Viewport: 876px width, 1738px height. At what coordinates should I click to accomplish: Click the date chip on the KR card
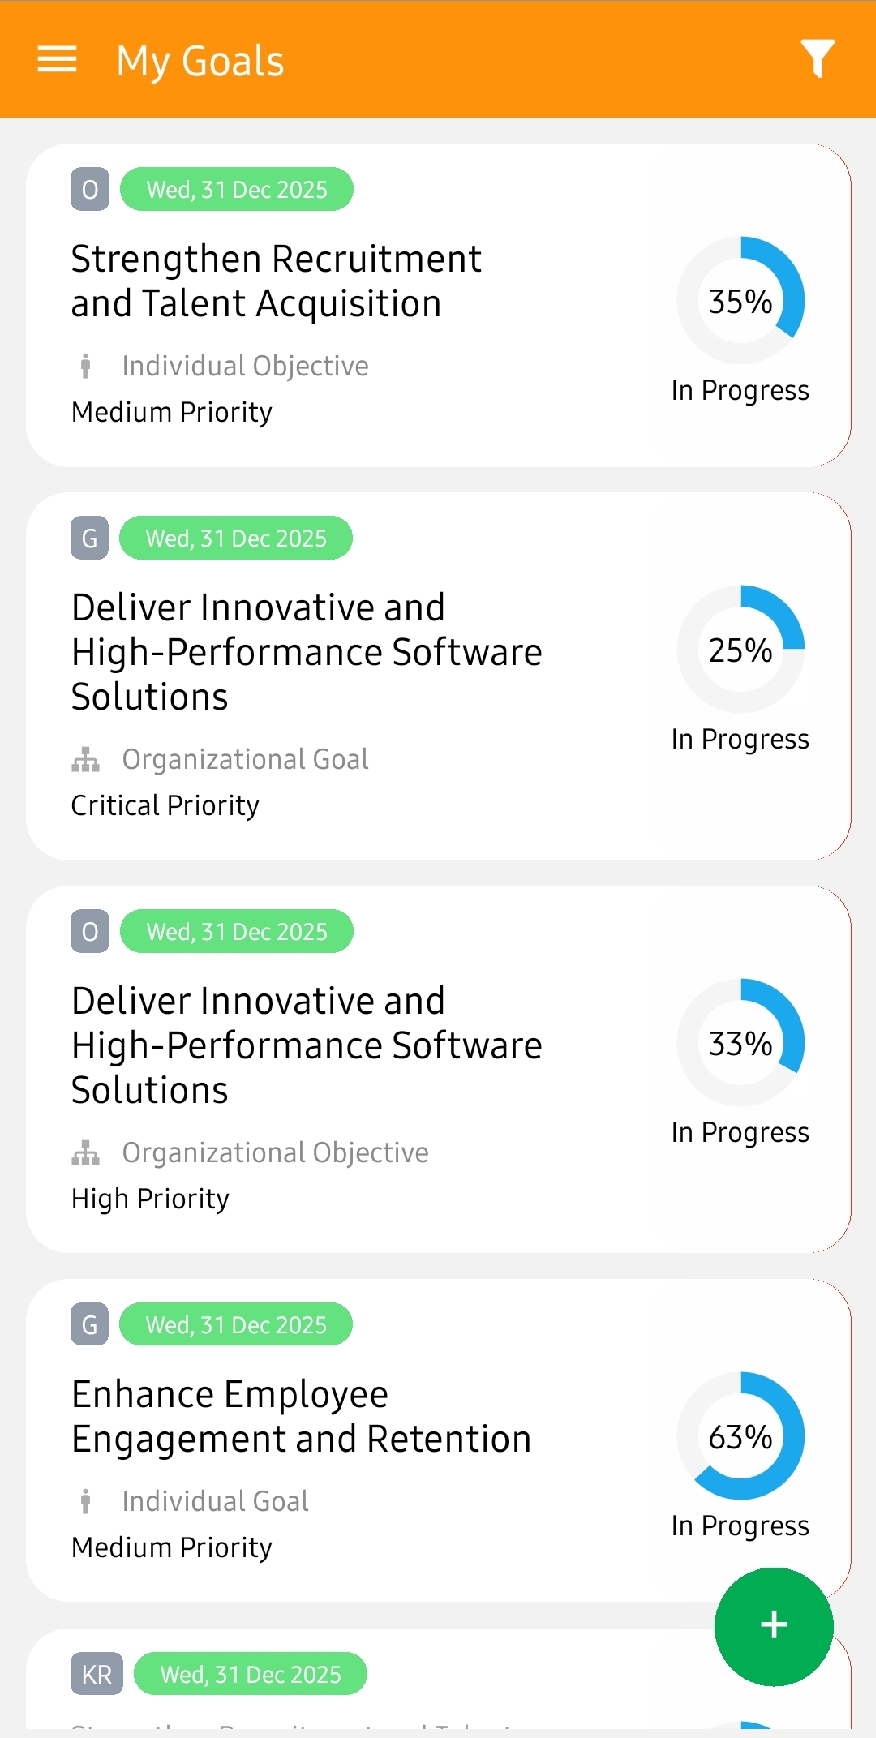coord(250,1674)
